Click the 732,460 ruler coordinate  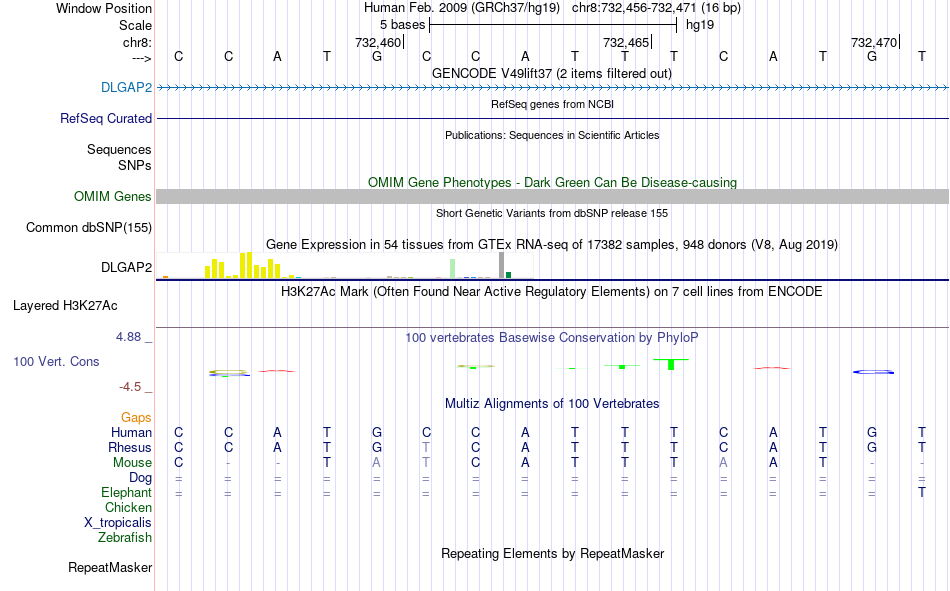coord(378,42)
